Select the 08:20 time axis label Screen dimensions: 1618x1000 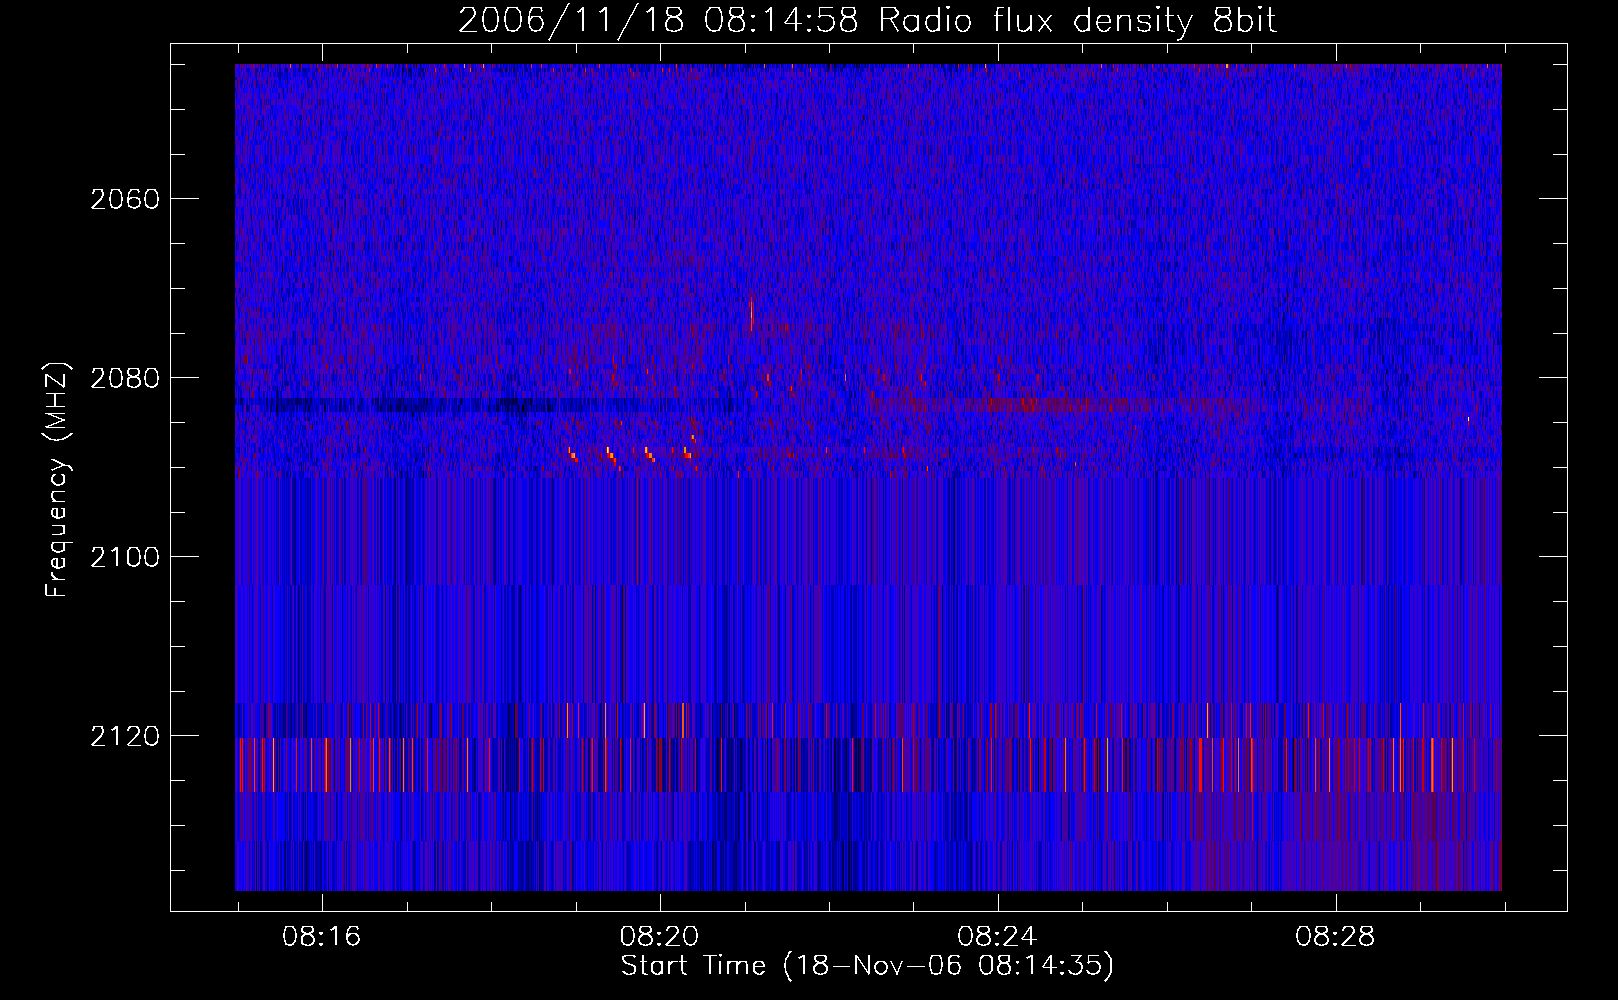pos(660,937)
